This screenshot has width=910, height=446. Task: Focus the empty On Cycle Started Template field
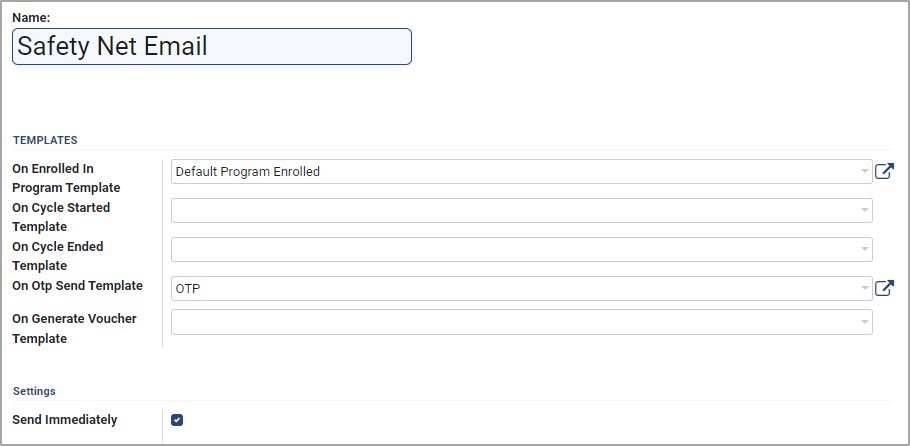[521, 210]
